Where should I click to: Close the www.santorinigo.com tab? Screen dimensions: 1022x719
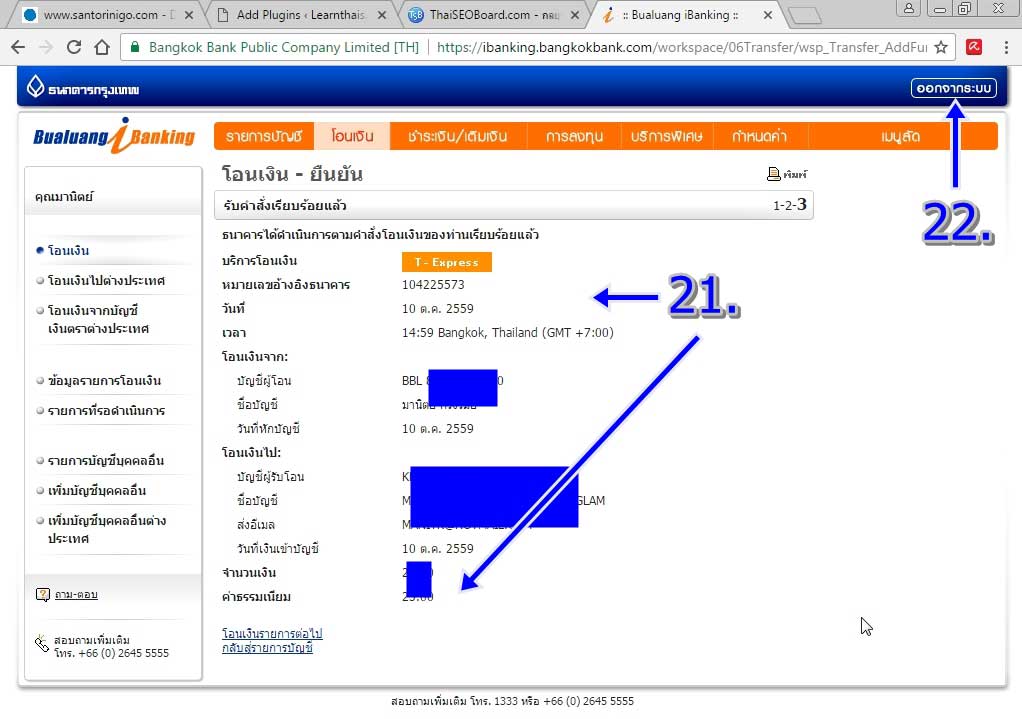(189, 15)
